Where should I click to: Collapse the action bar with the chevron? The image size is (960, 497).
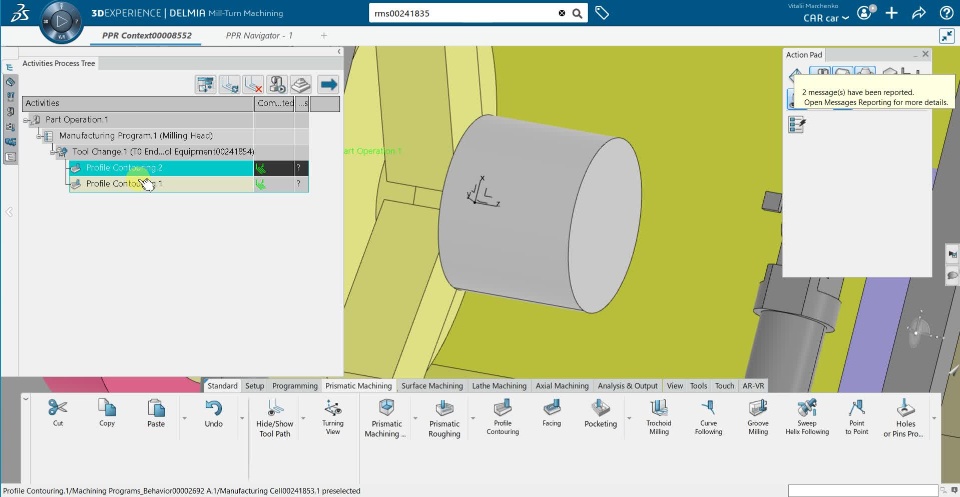[25, 398]
